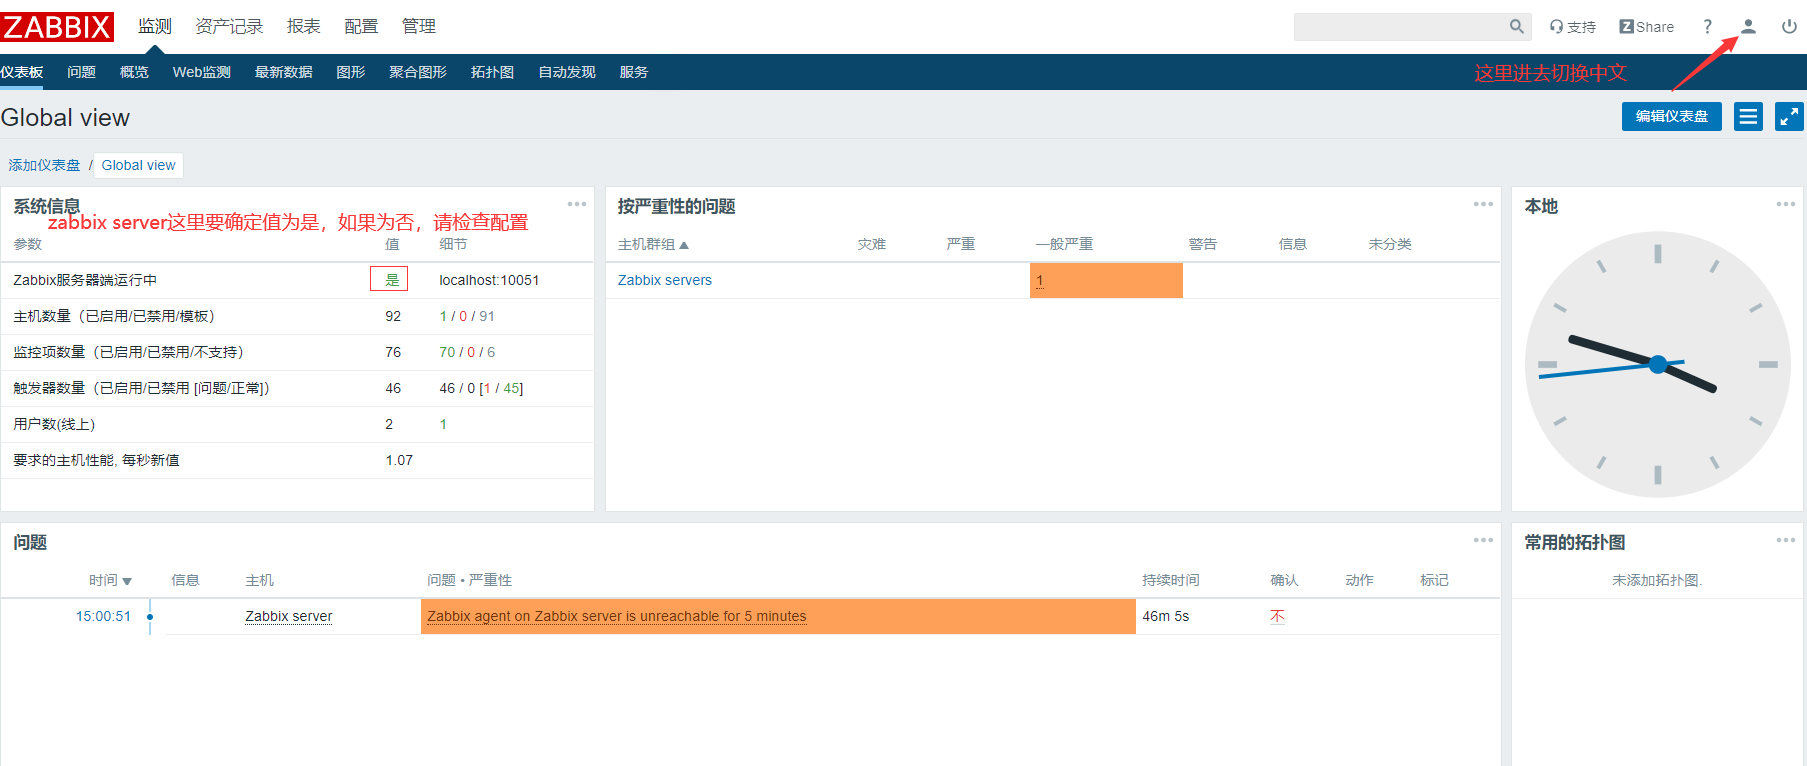Click the search magnifier icon
The image size is (1807, 766).
click(x=1517, y=27)
